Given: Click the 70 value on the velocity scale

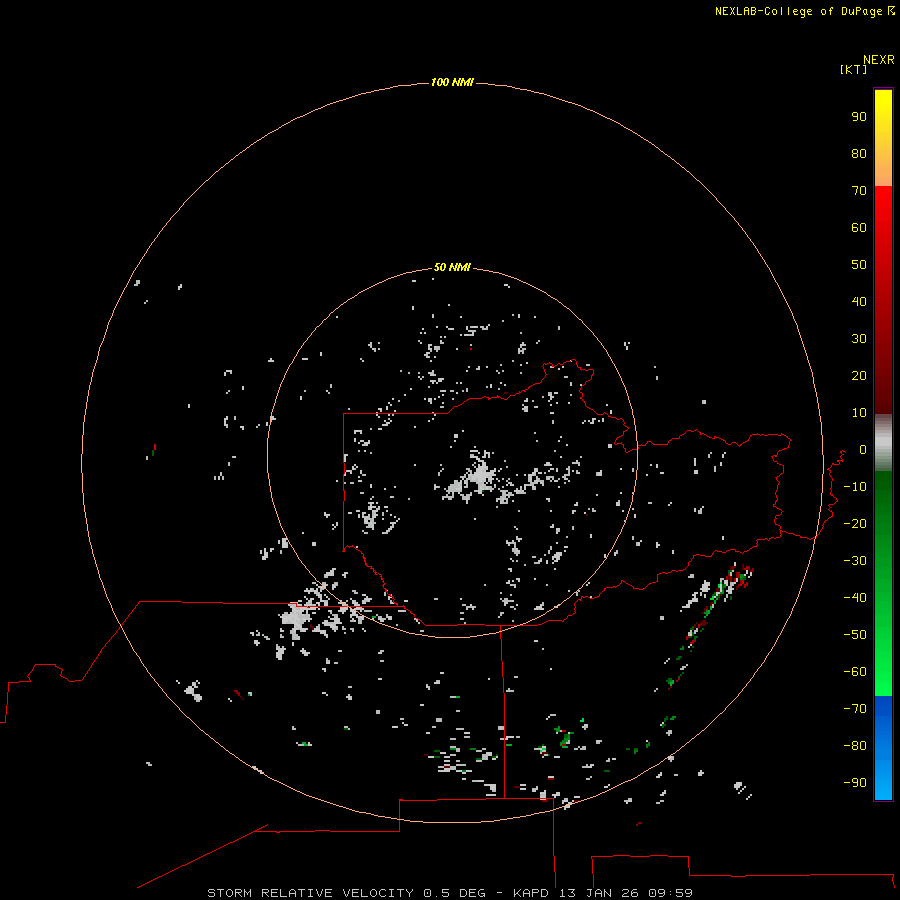Looking at the screenshot, I should click(x=859, y=191).
